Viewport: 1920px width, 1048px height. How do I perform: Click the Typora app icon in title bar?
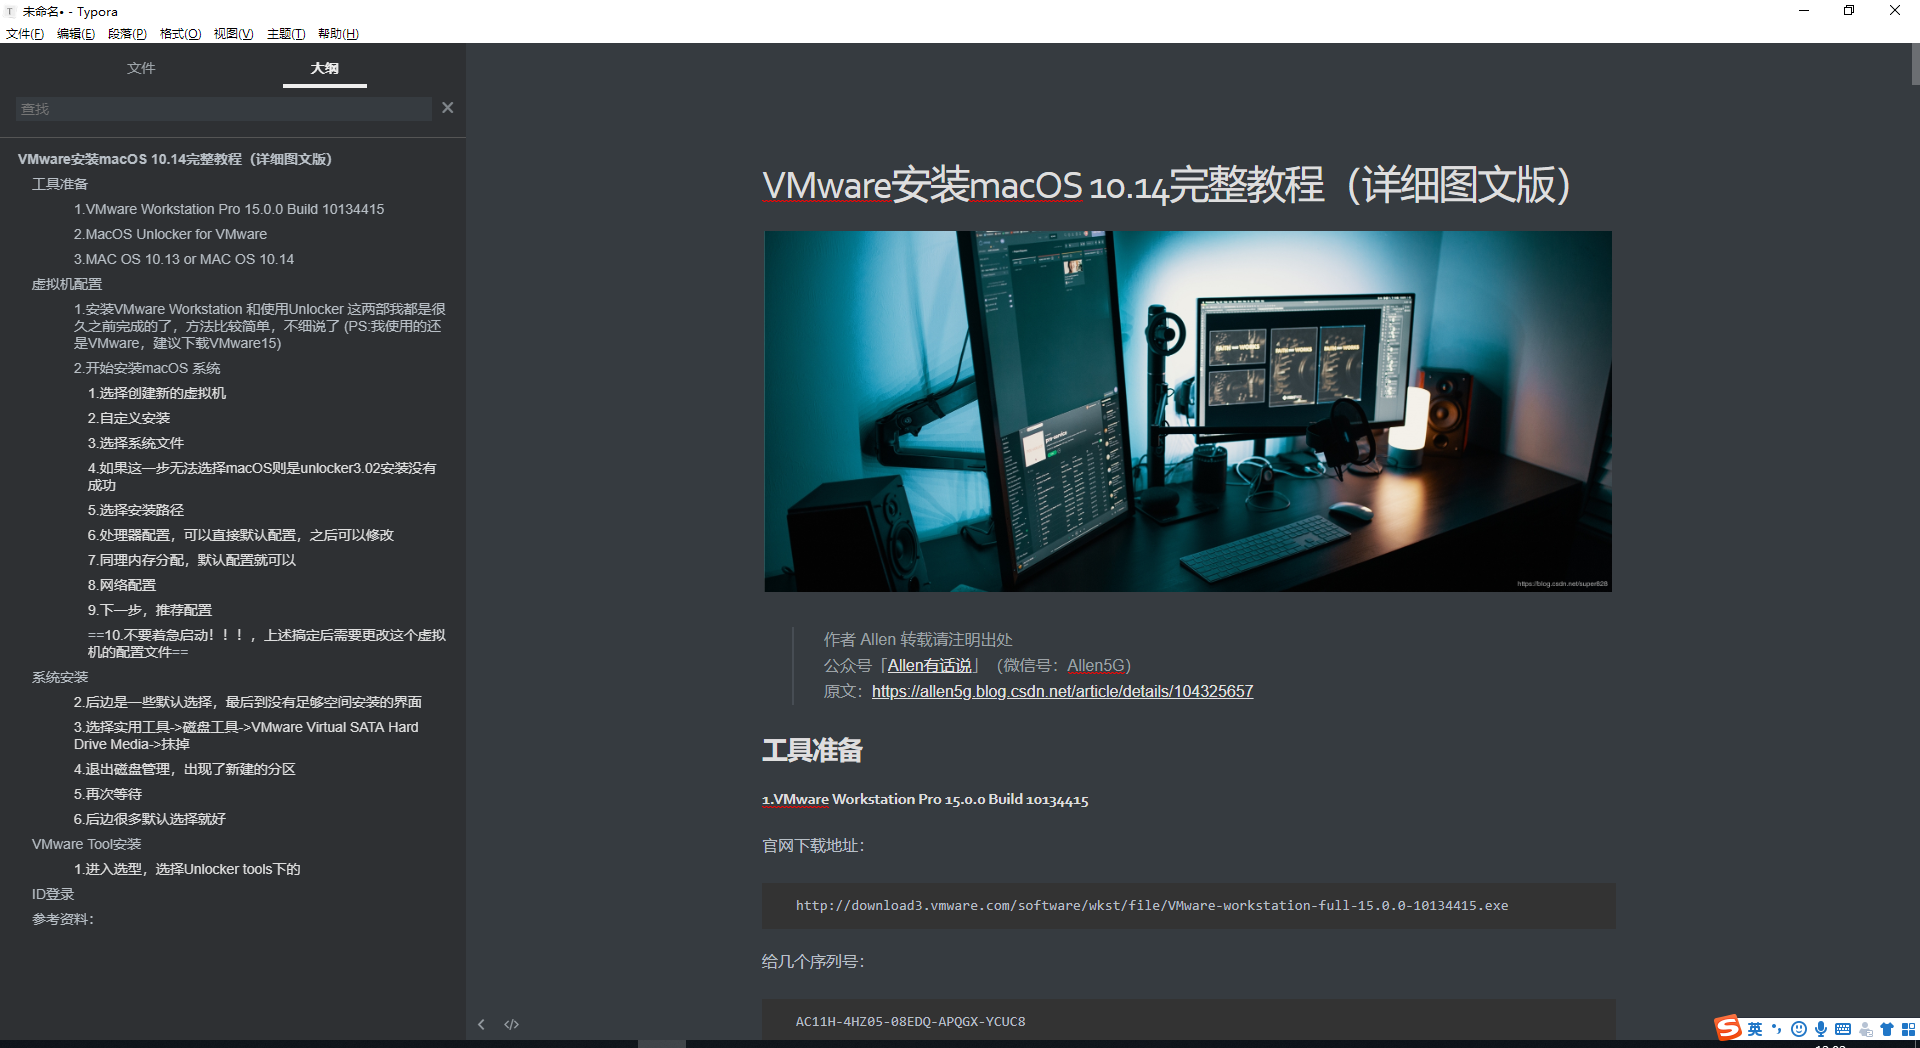coord(10,11)
